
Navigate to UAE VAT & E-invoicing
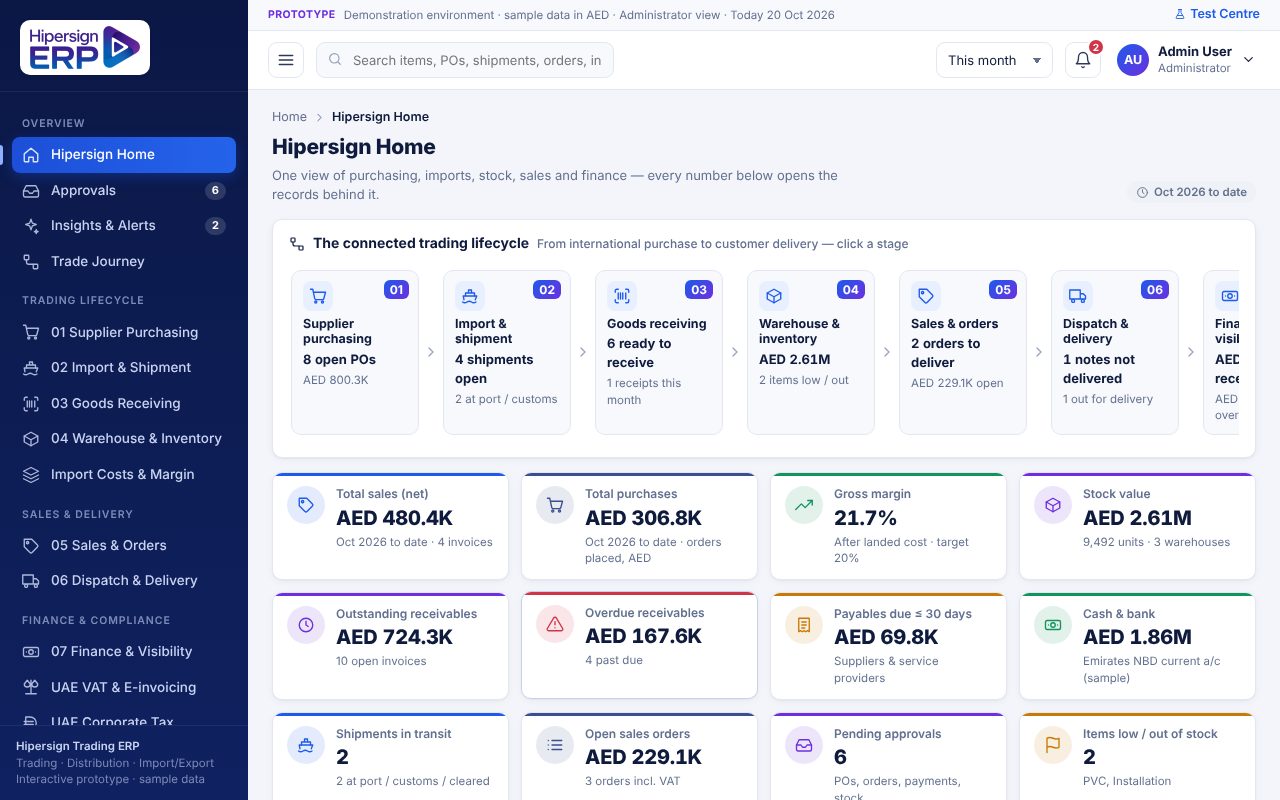coord(124,687)
